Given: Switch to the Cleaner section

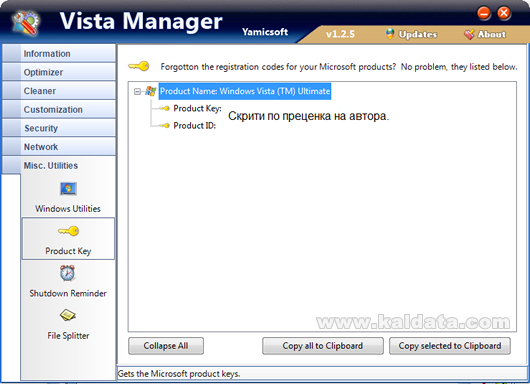Looking at the screenshot, I should point(59,91).
